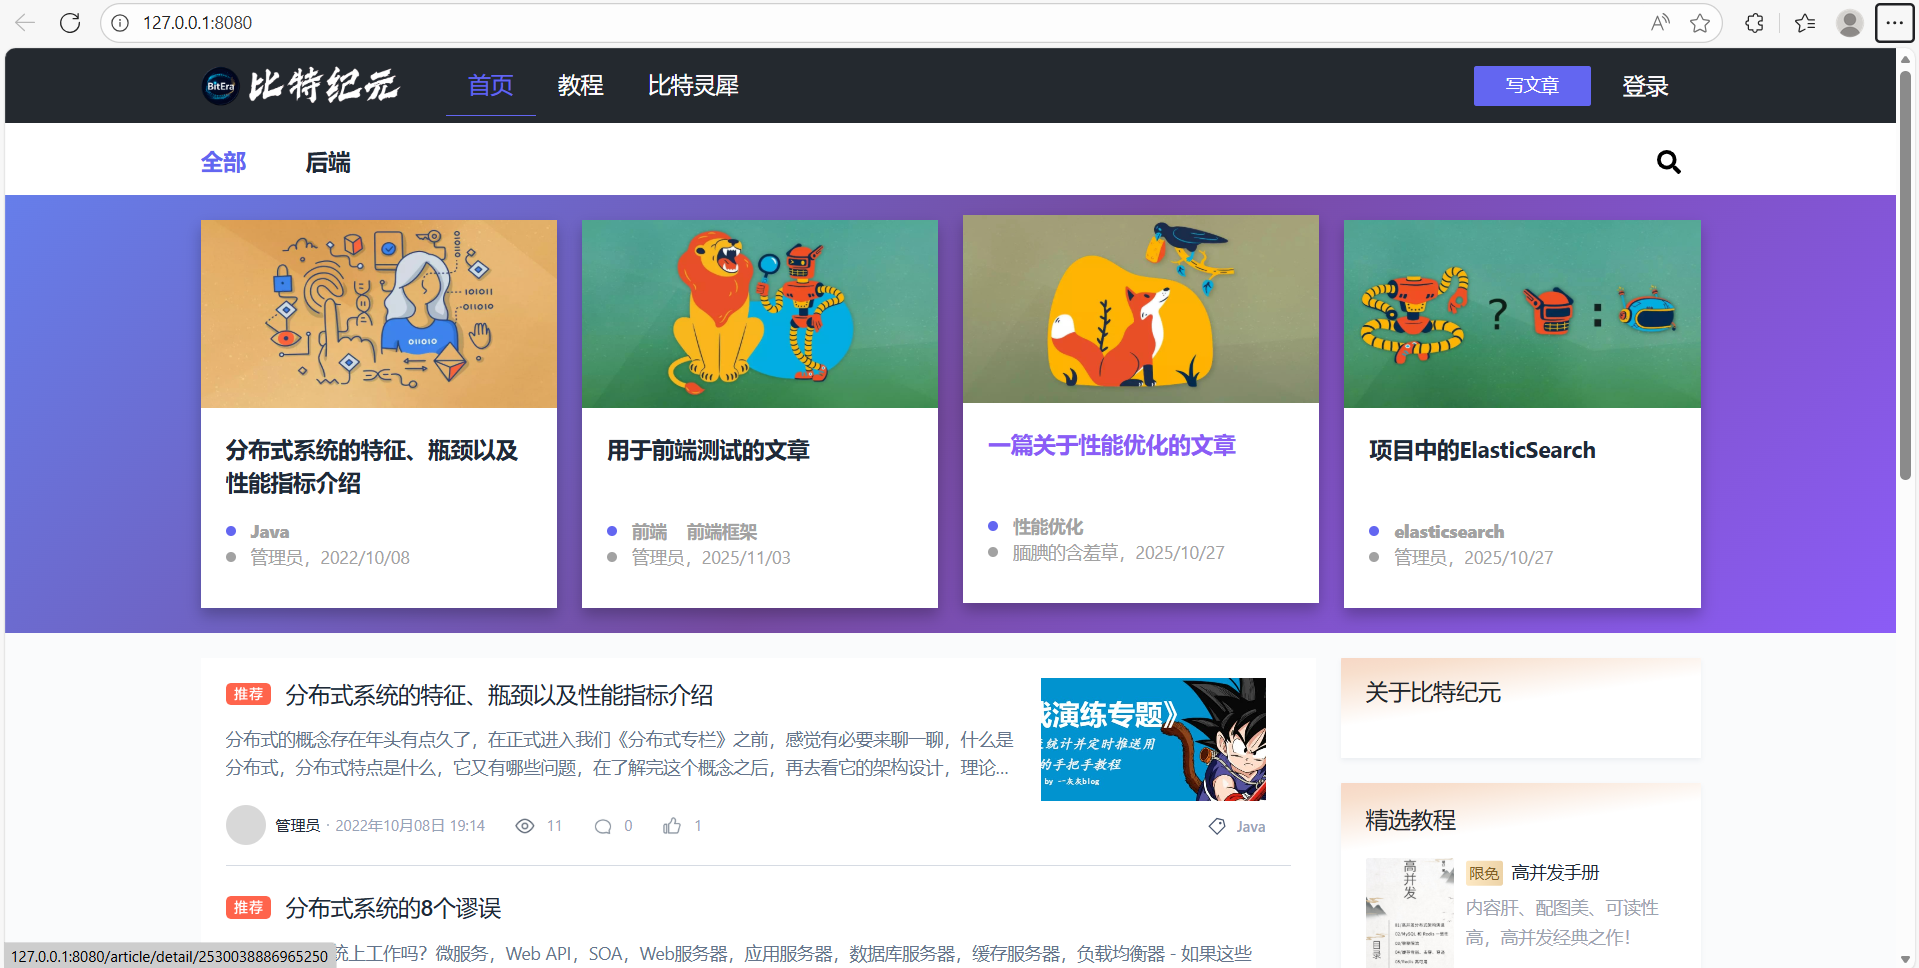
Task: Add page to favorites star icon
Action: point(1700,23)
